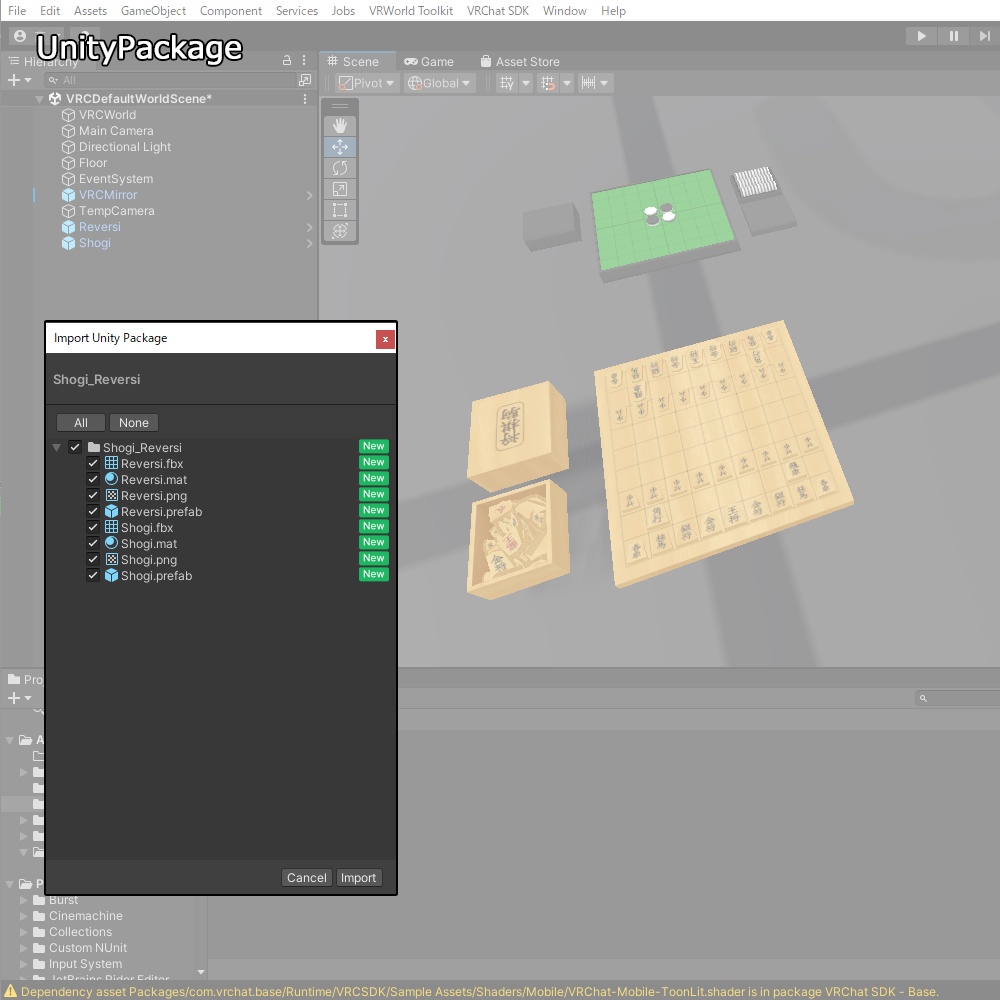The width and height of the screenshot is (1000, 1000).
Task: Select the Rotate tool
Action: pos(340,168)
